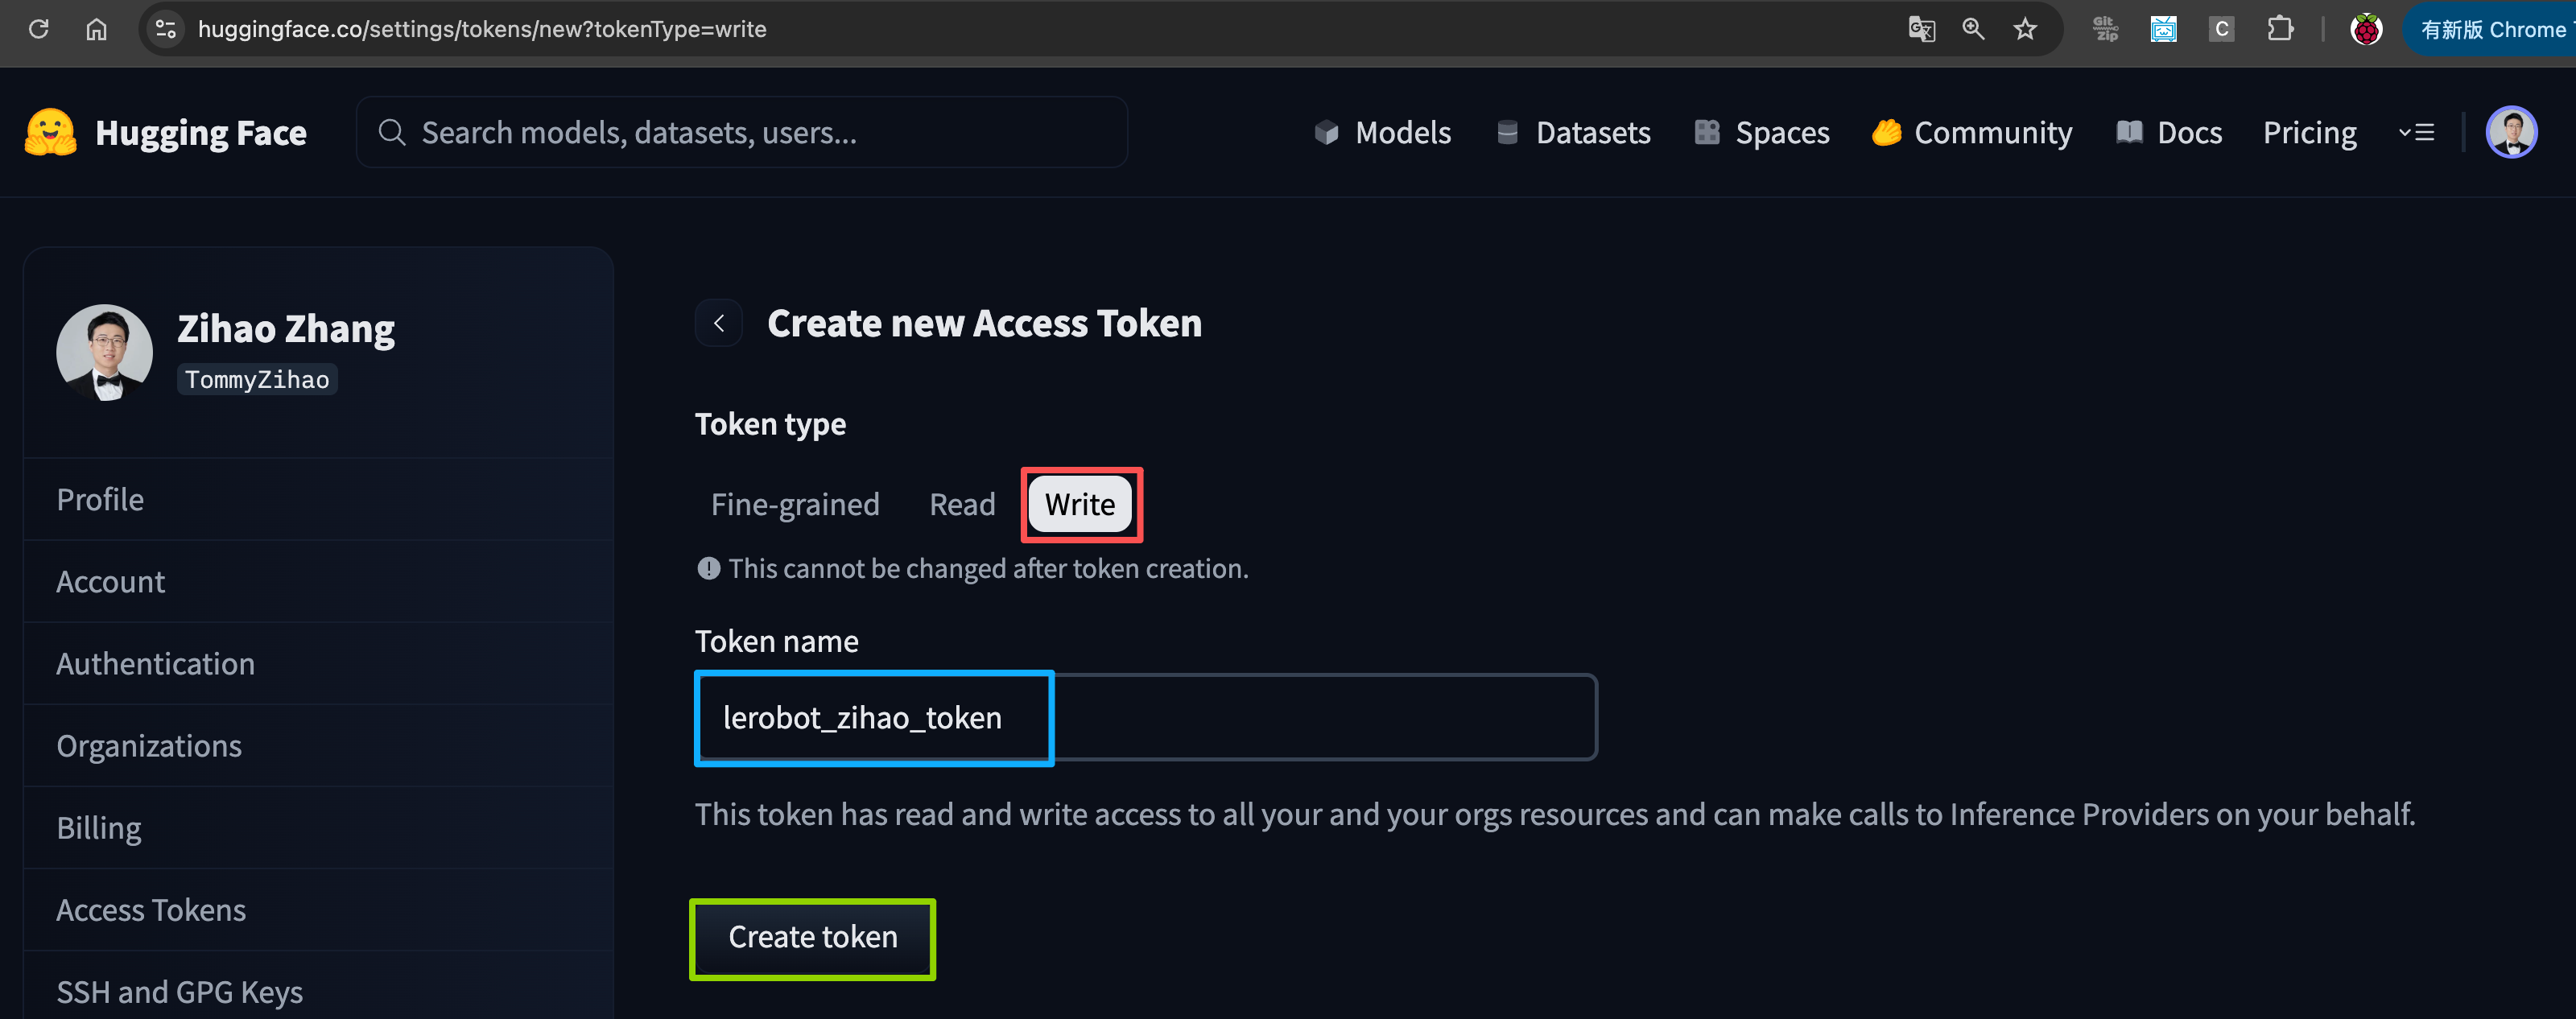The width and height of the screenshot is (2576, 1019).
Task: Bookmark this page with star icon
Action: tap(2025, 29)
